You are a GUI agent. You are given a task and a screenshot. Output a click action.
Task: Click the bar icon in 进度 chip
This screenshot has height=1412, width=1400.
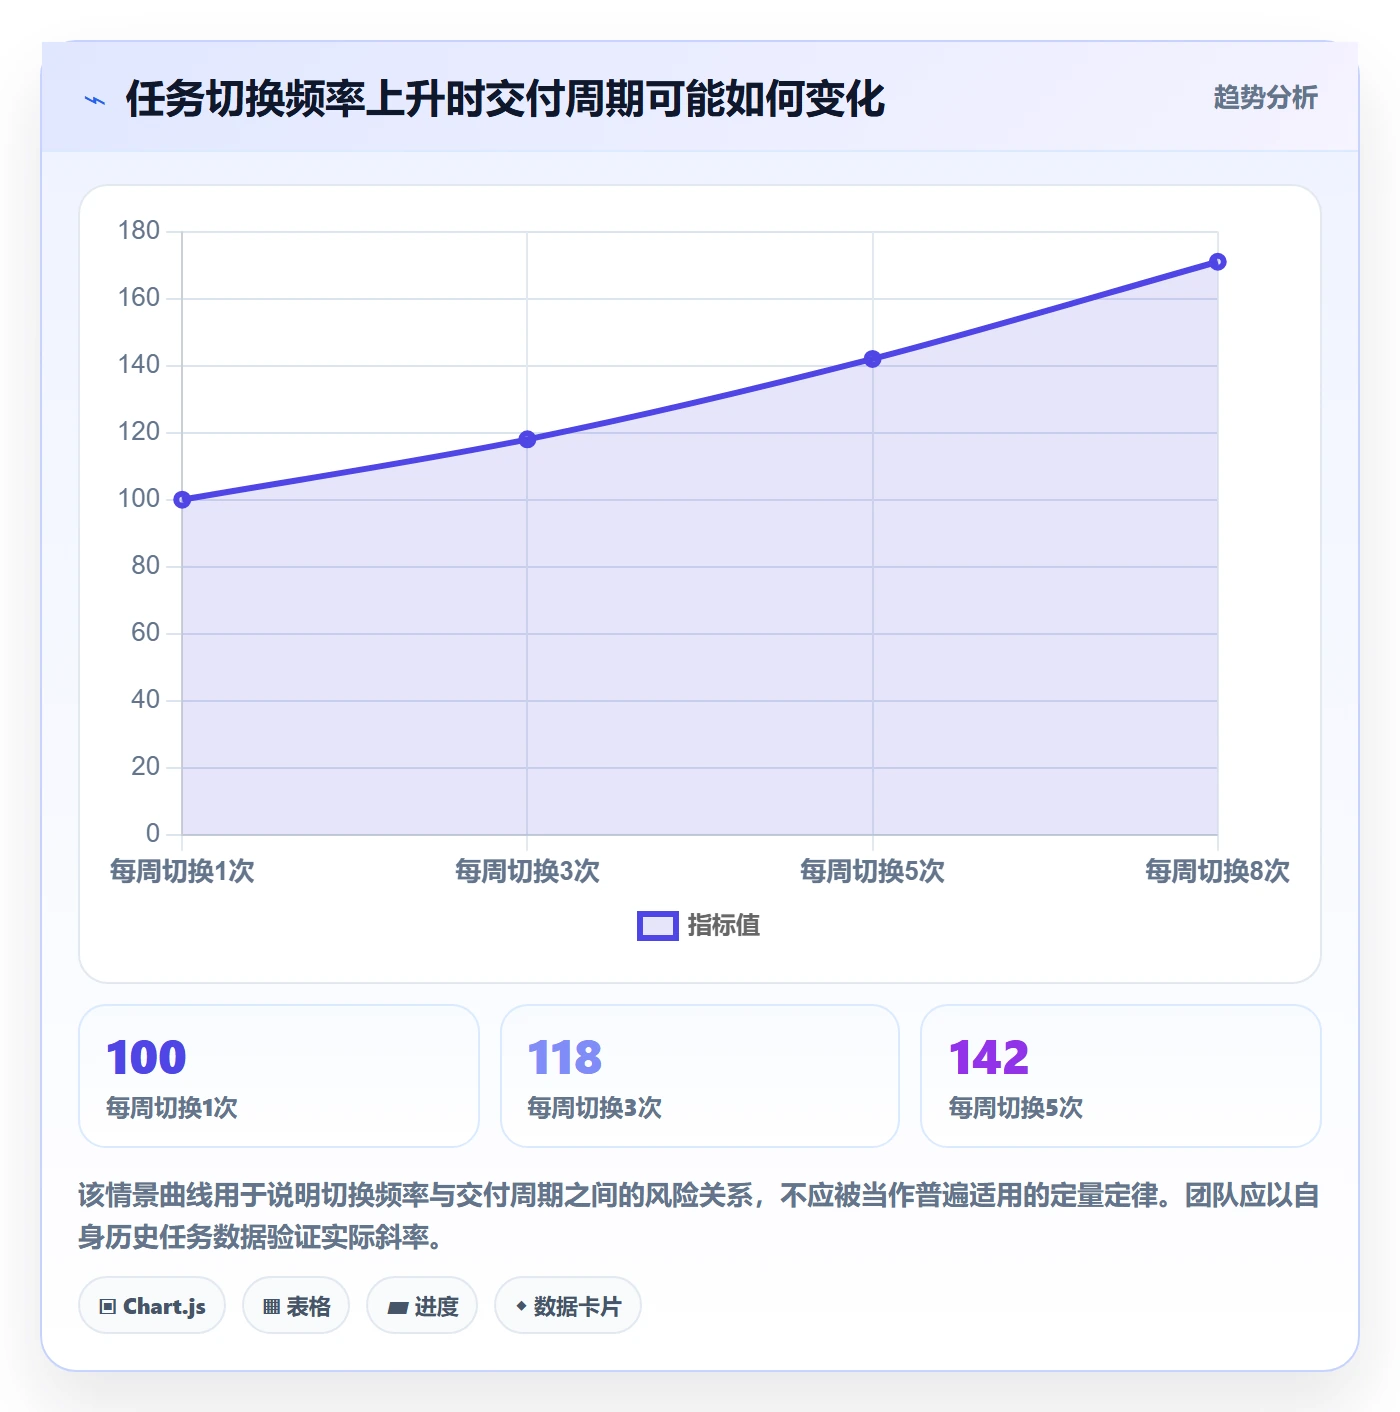(x=398, y=1307)
